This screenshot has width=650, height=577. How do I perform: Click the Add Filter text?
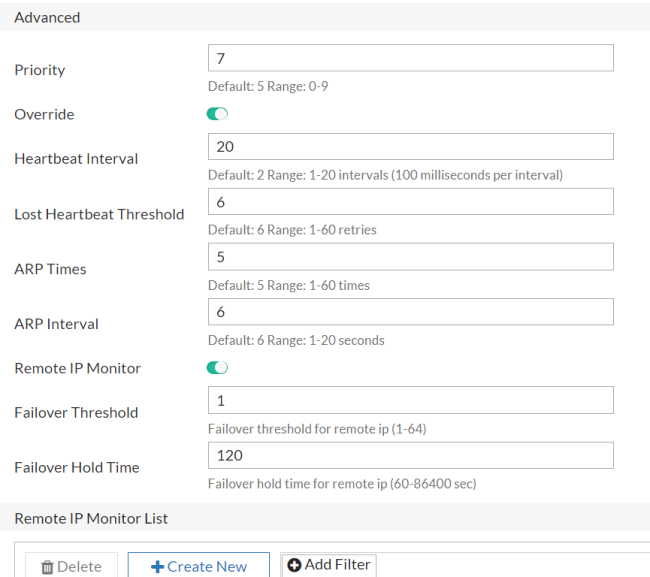(x=338, y=565)
